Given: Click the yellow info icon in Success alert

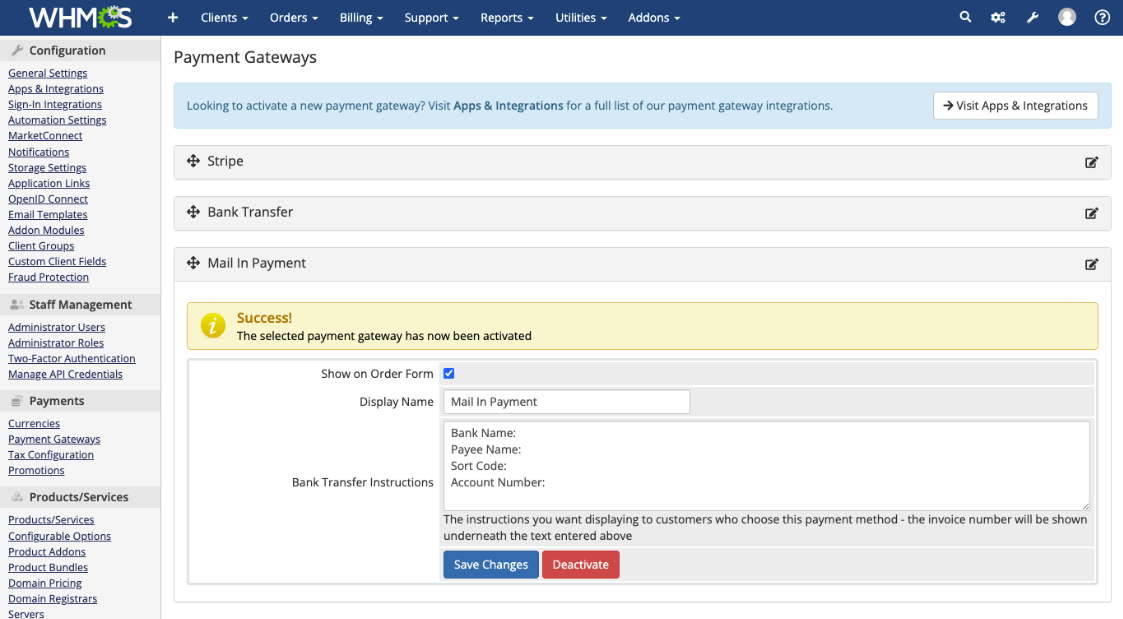Looking at the screenshot, I should coord(213,325).
